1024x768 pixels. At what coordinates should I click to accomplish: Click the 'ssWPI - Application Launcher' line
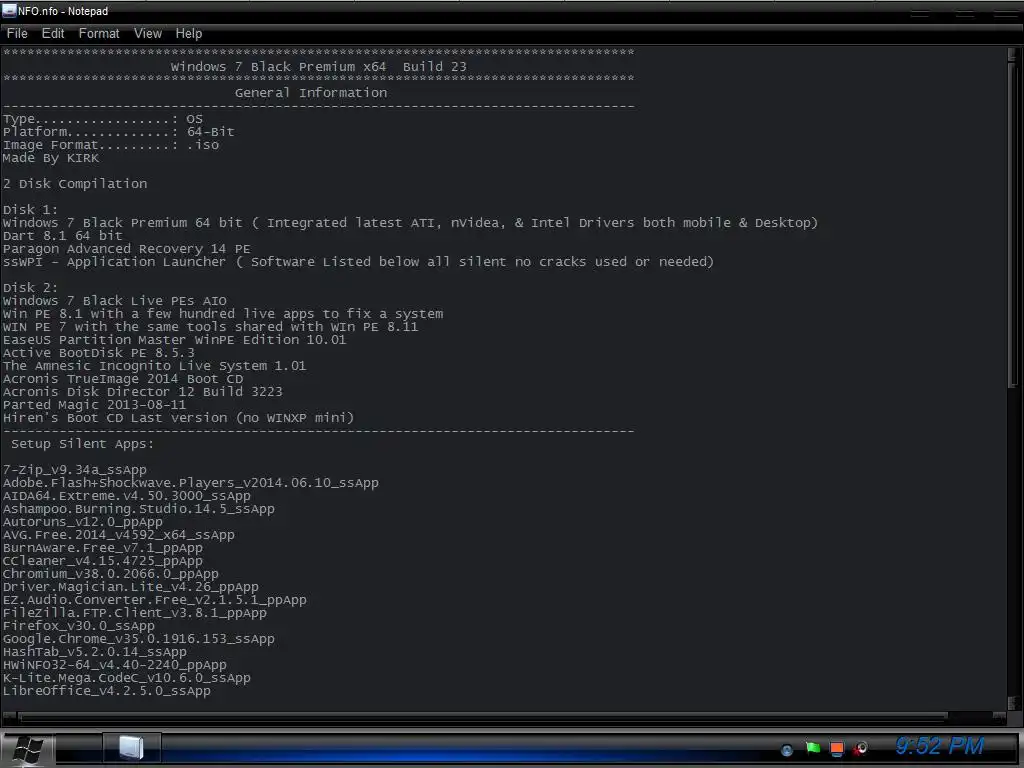pyautogui.click(x=358, y=262)
